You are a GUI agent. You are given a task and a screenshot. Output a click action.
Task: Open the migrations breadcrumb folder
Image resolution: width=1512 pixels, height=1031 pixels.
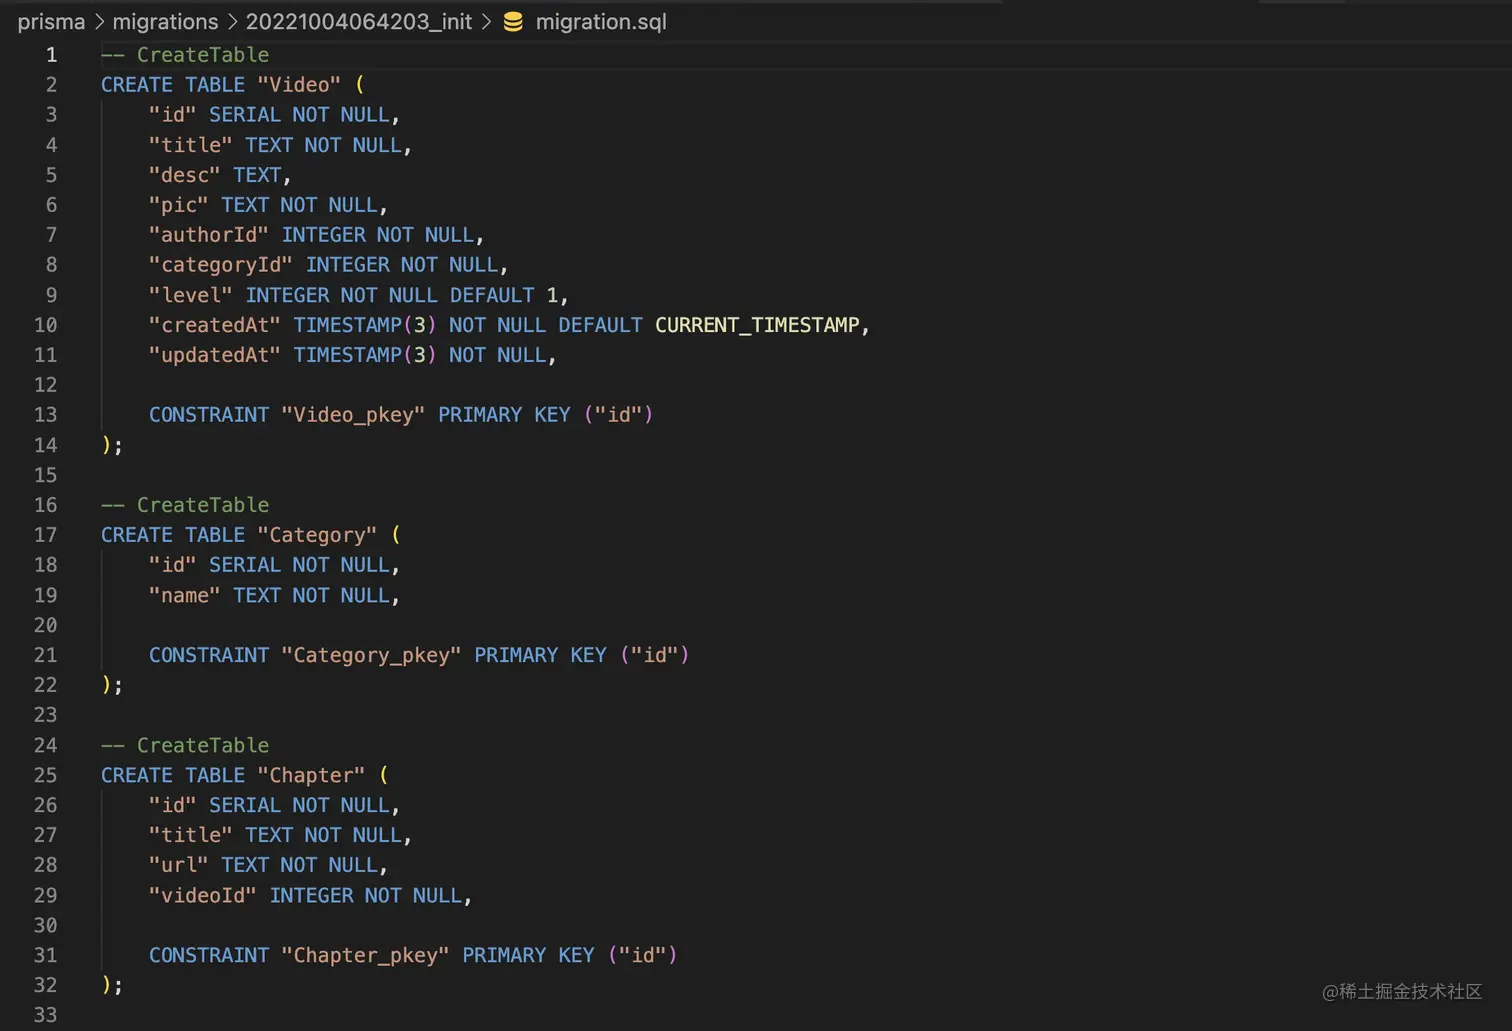(x=165, y=21)
